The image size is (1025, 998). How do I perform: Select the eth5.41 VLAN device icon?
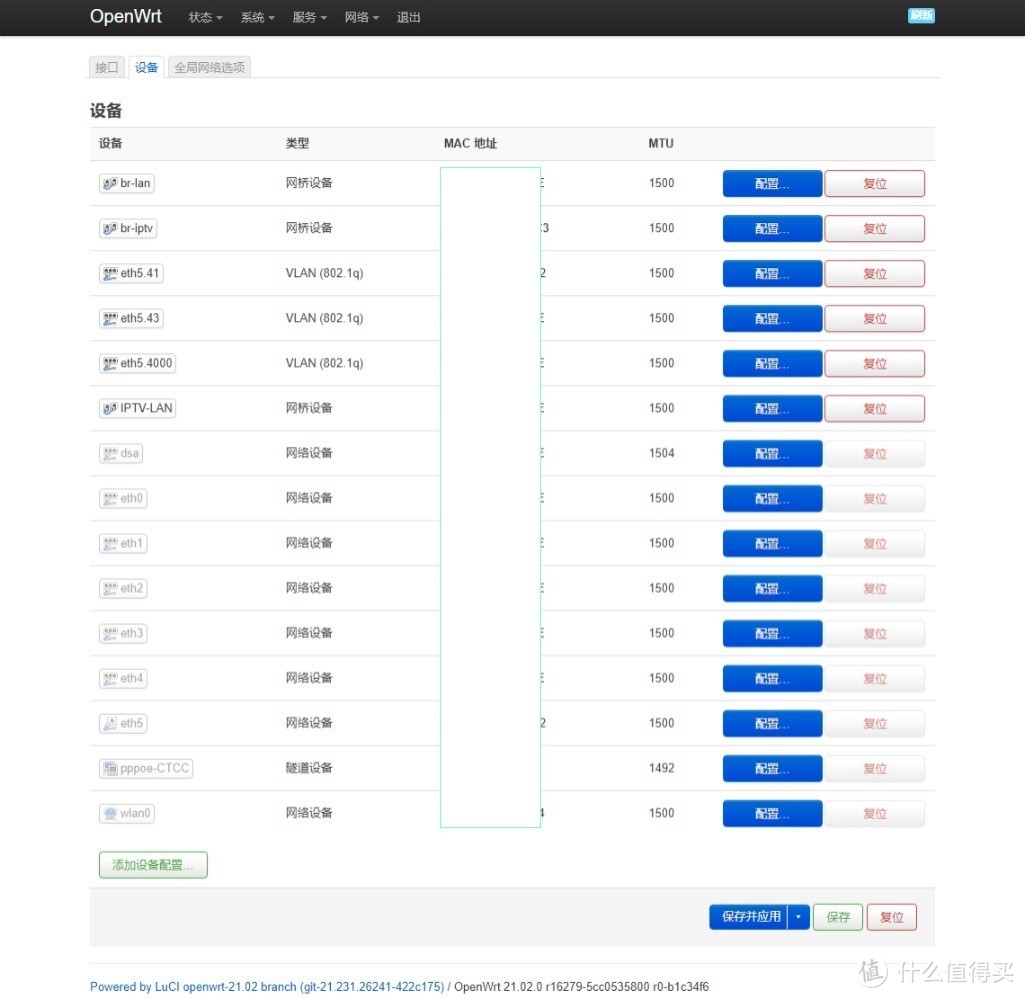(x=109, y=274)
